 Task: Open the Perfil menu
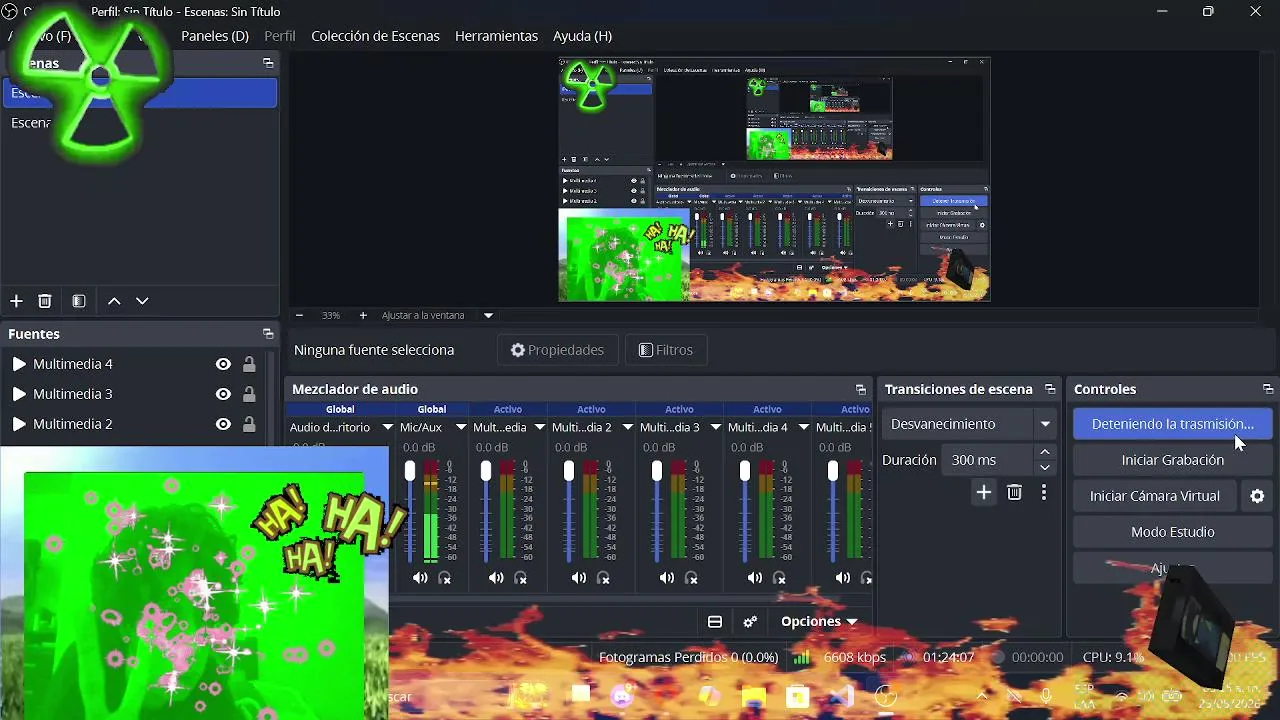click(x=280, y=36)
